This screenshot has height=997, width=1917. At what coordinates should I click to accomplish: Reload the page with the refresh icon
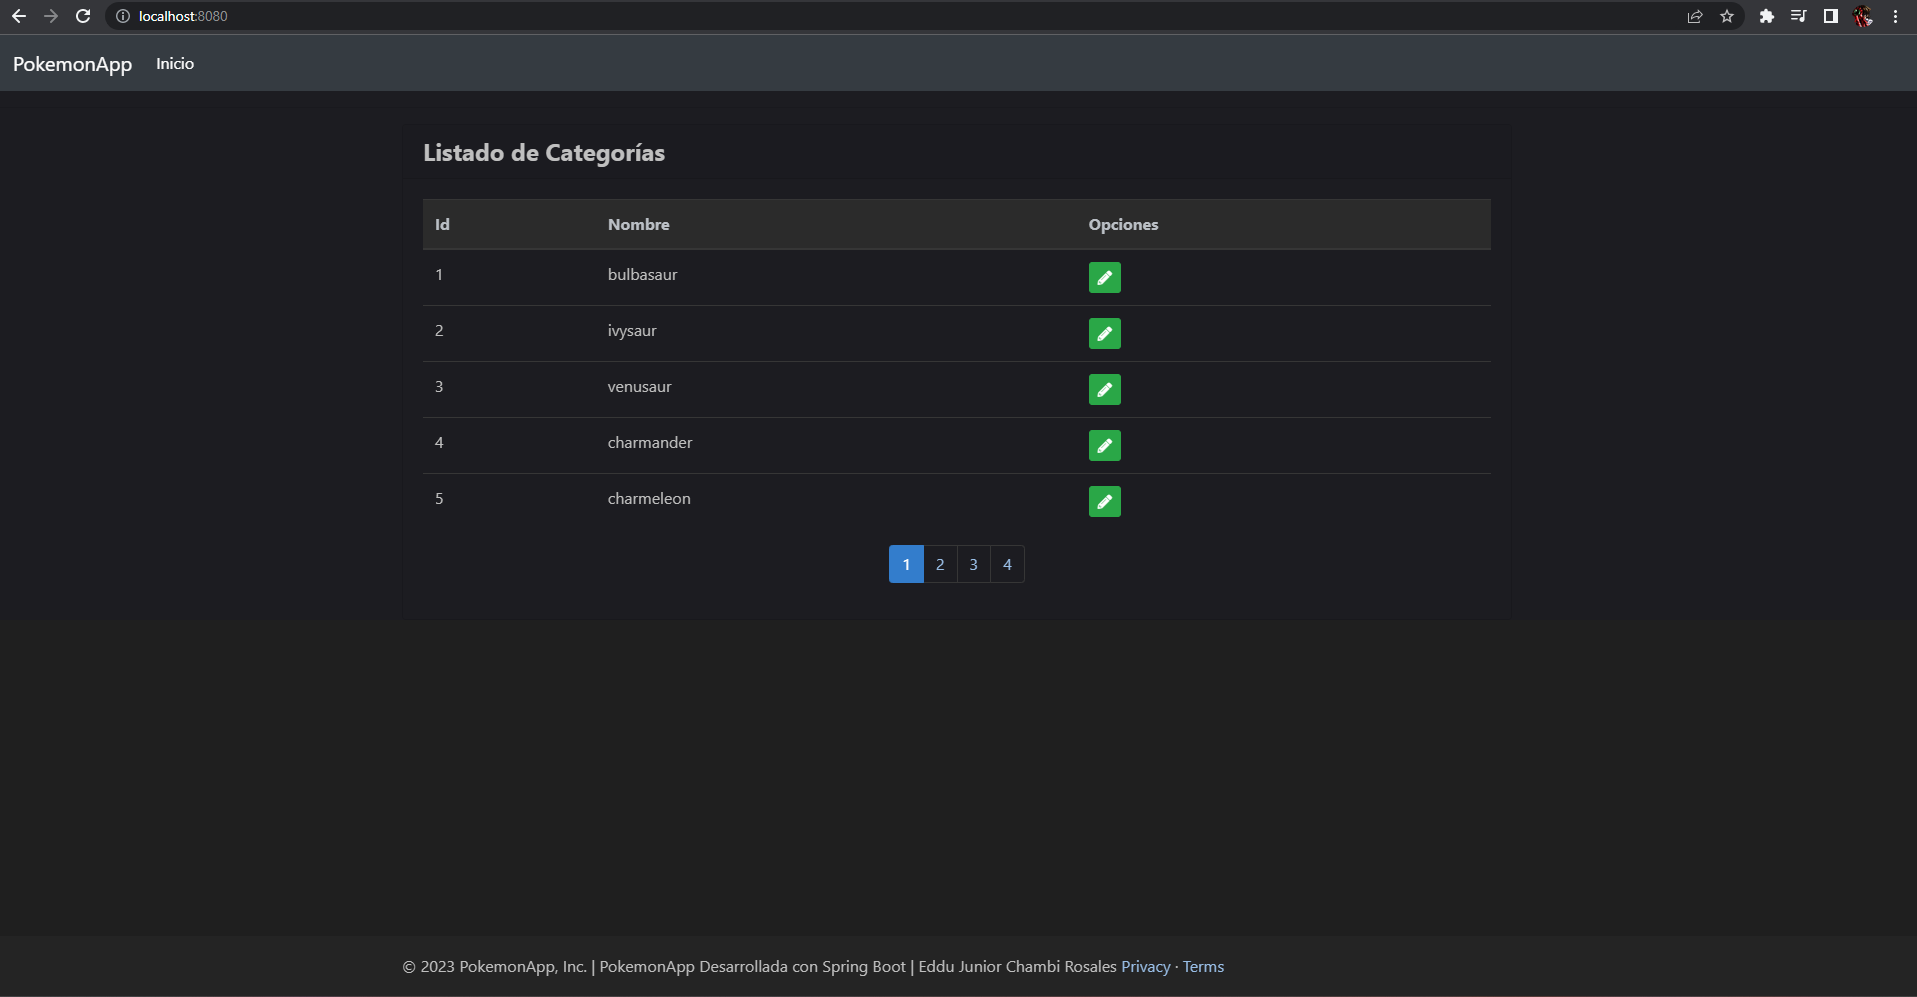[x=84, y=16]
